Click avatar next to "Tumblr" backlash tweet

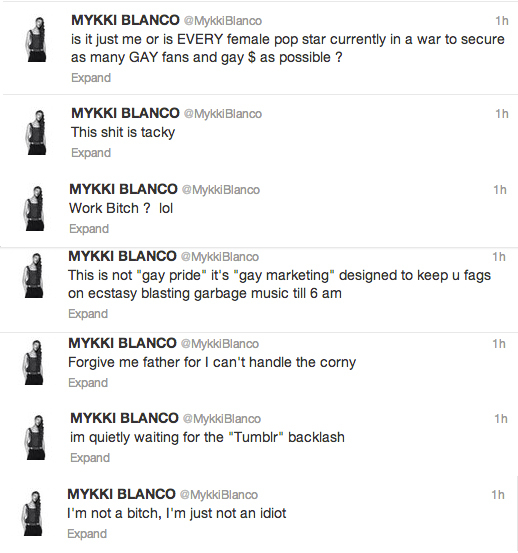click(x=35, y=437)
